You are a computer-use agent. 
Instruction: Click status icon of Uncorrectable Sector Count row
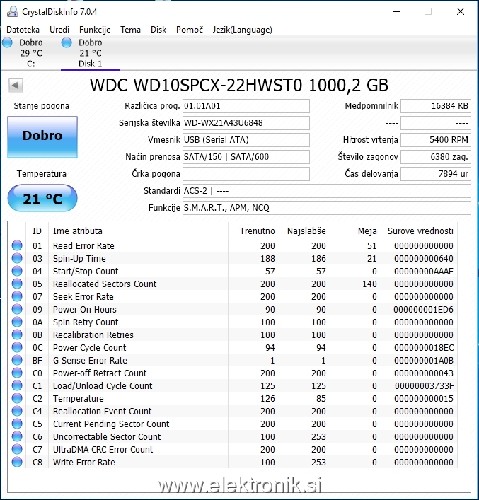click(17, 437)
